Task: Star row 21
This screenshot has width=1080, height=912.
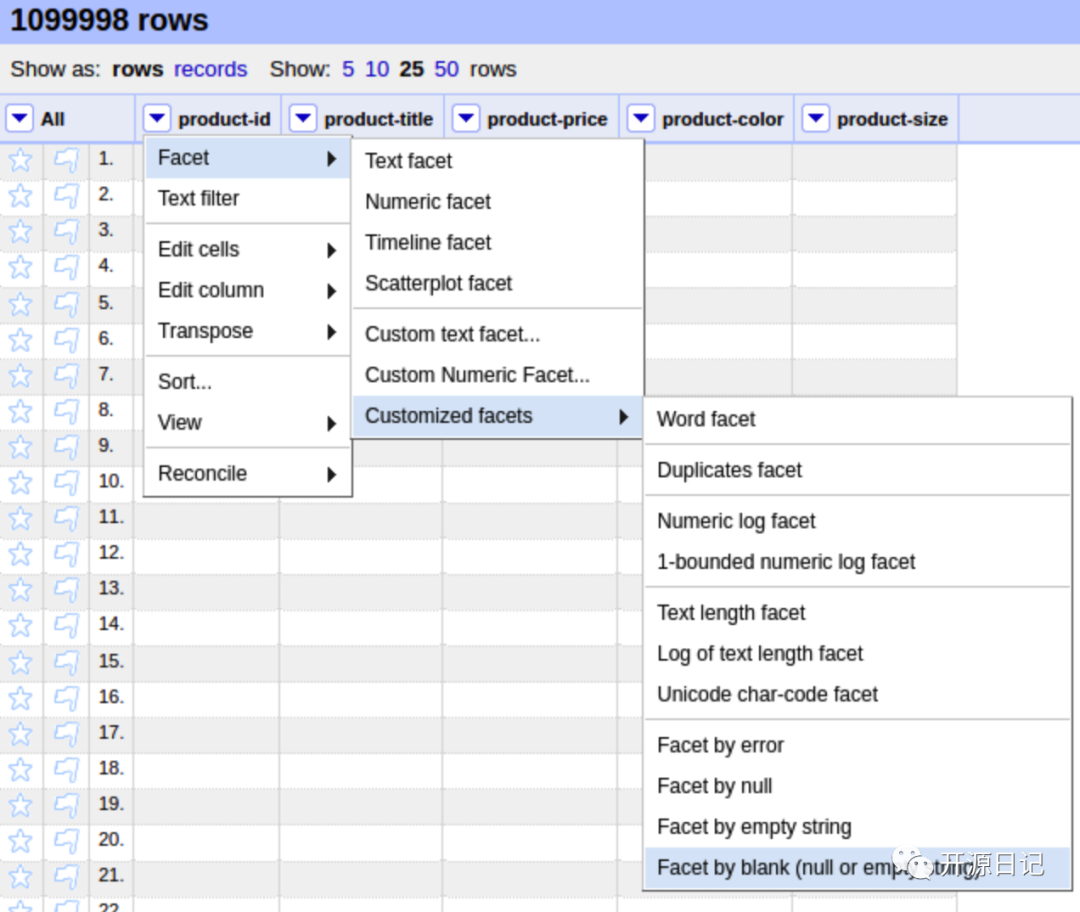Action: pyautogui.click(x=20, y=876)
